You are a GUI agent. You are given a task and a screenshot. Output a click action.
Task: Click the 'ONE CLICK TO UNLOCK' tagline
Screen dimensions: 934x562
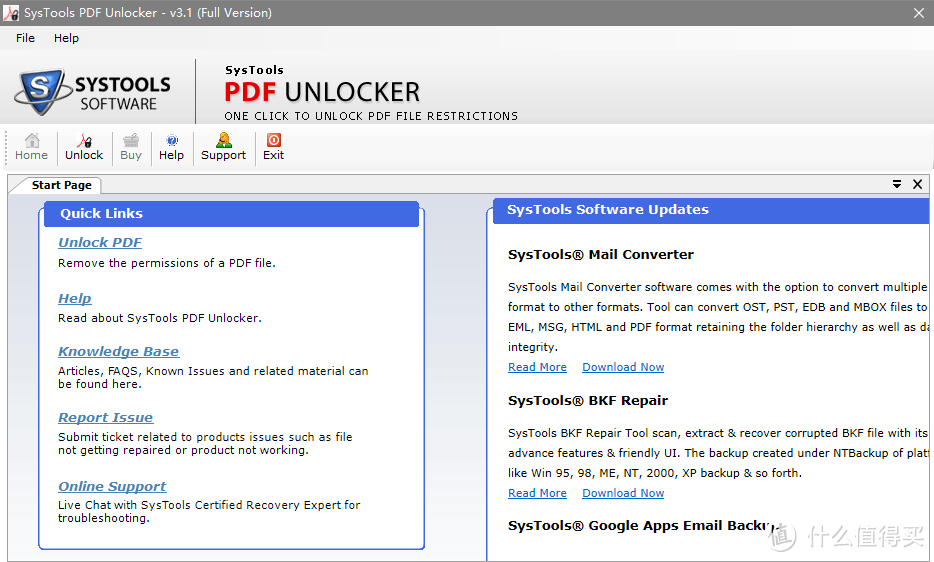371,116
